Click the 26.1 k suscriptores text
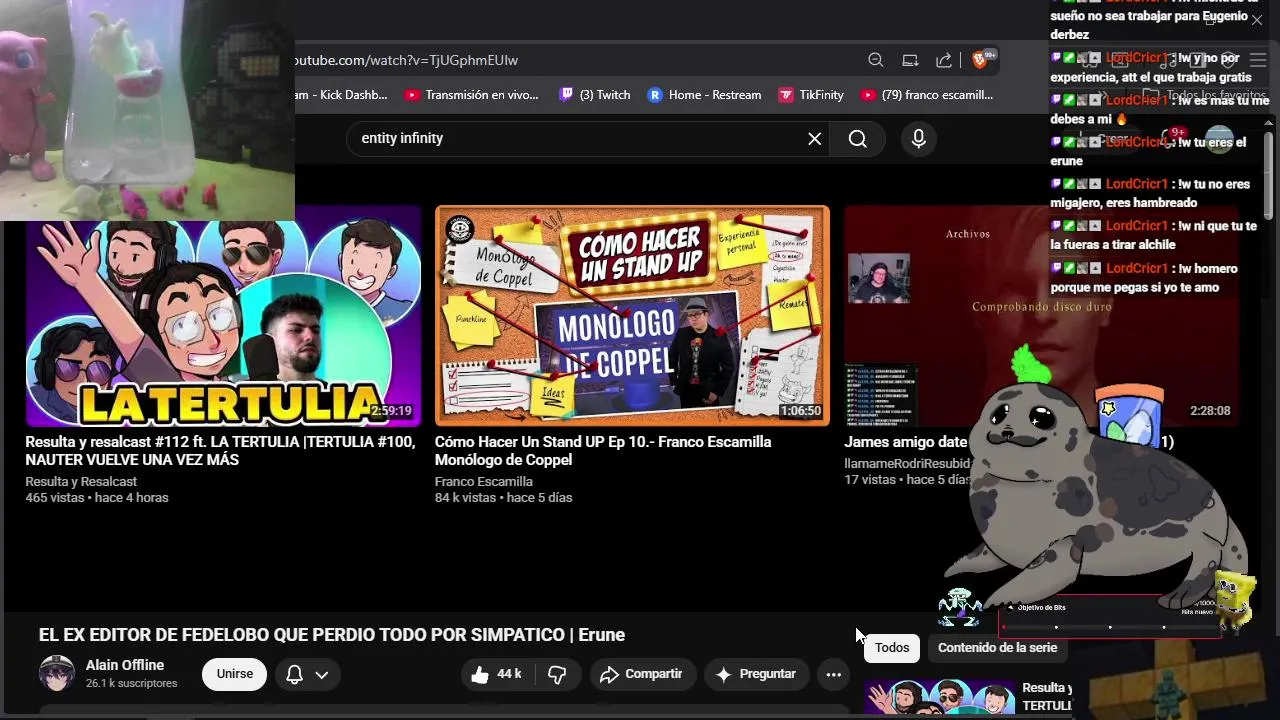 pos(131,684)
